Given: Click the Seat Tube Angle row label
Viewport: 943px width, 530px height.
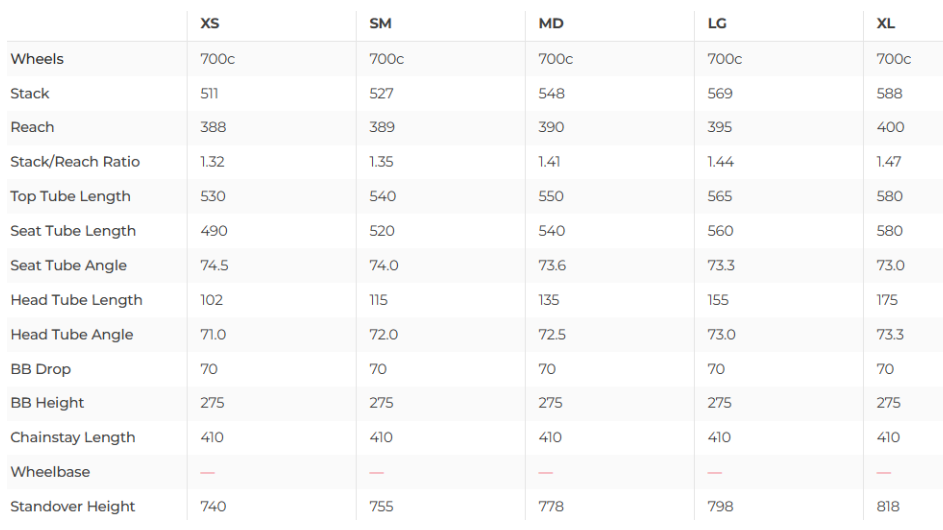Looking at the screenshot, I should [x=69, y=266].
